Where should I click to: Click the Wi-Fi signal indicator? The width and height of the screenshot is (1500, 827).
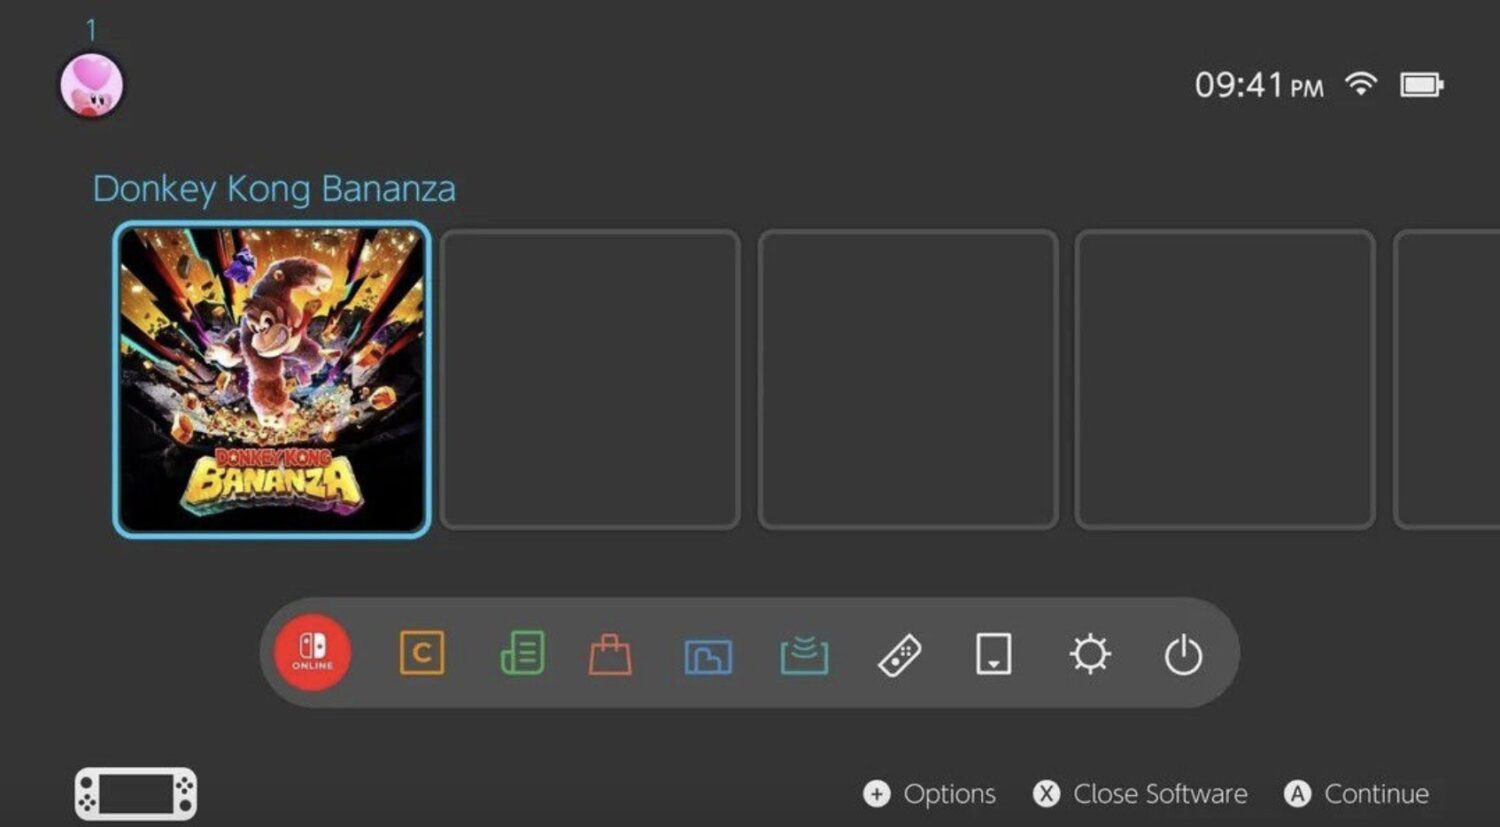(x=1360, y=85)
